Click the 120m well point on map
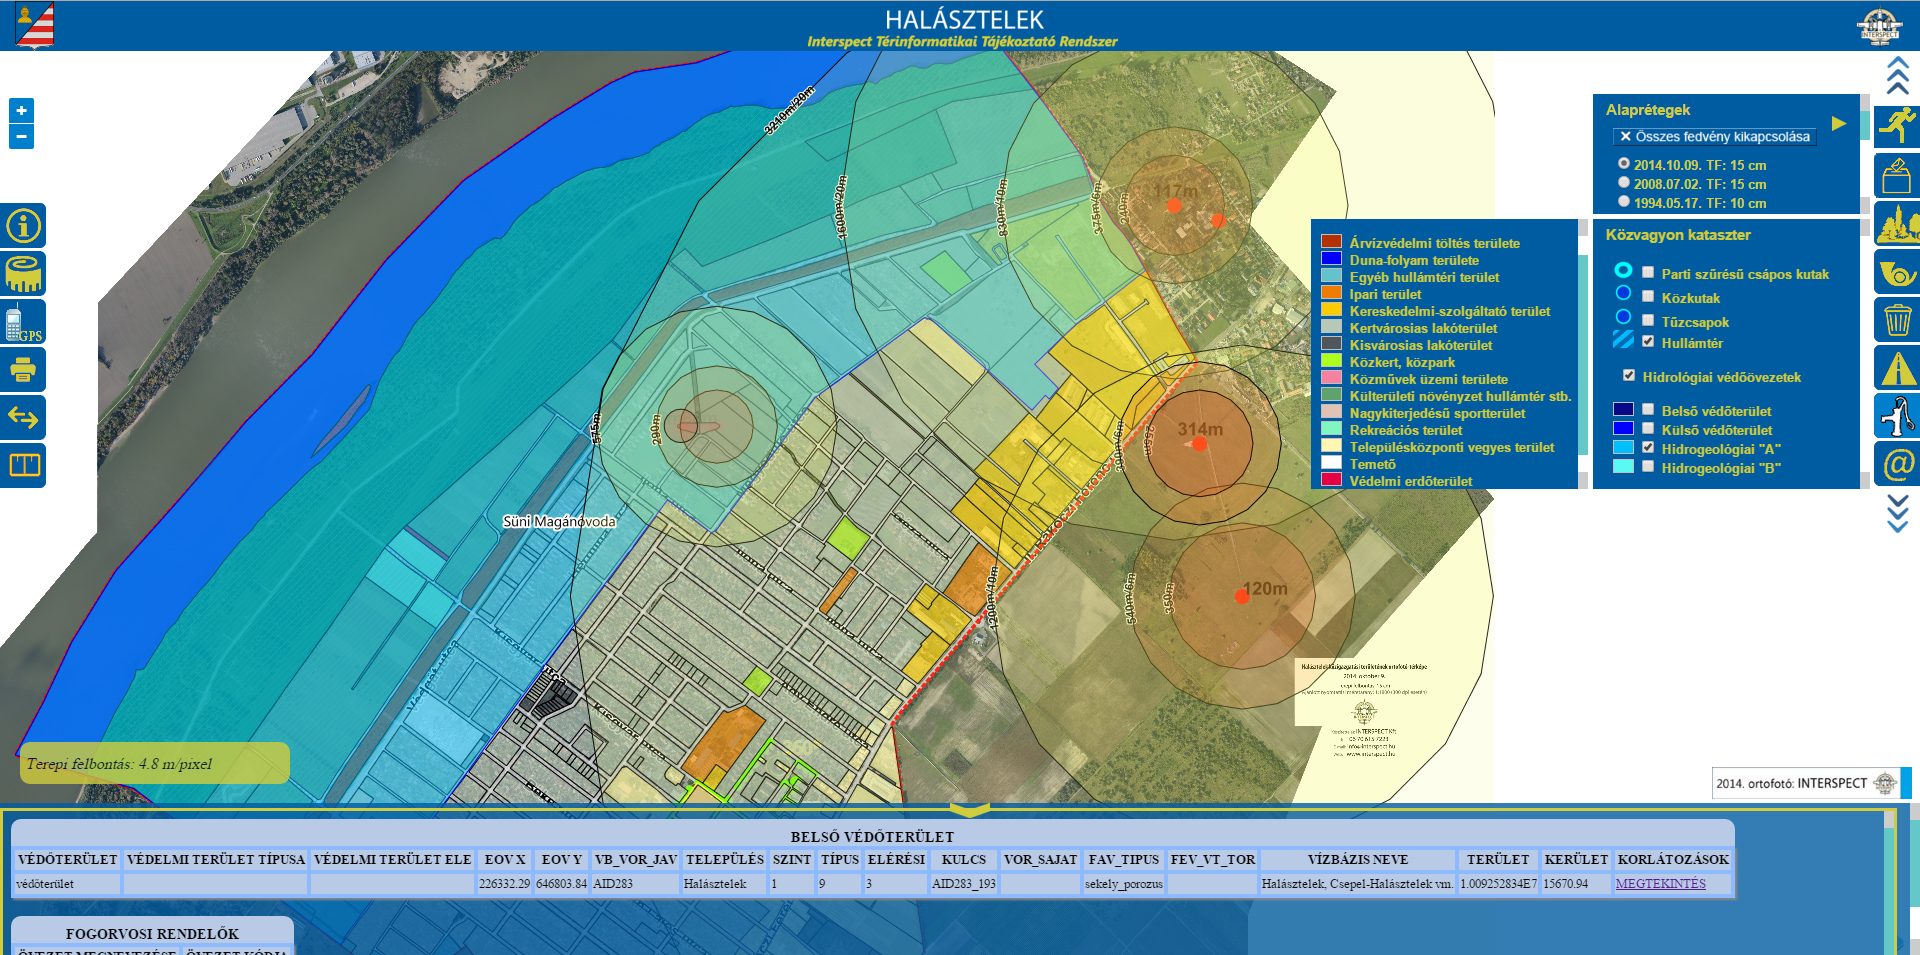 click(x=1241, y=596)
